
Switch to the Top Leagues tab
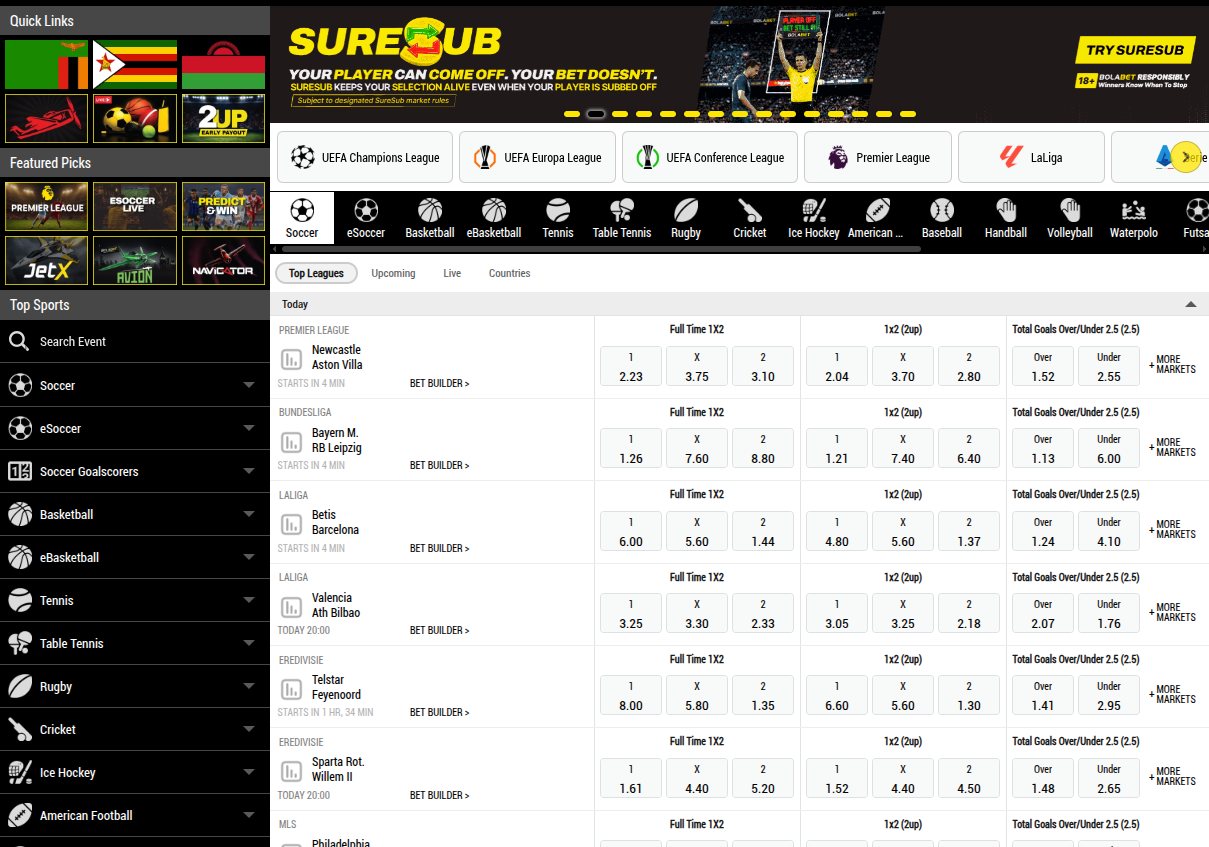[316, 273]
